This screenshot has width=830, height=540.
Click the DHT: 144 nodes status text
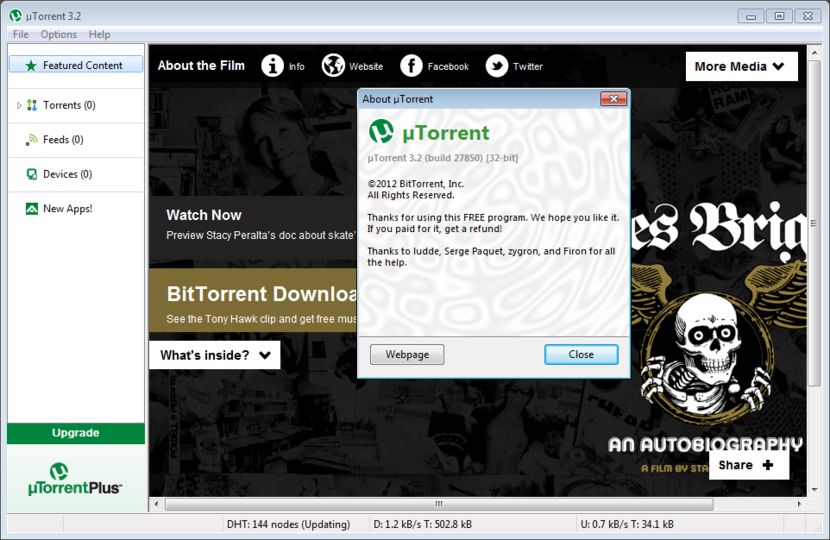(x=288, y=524)
